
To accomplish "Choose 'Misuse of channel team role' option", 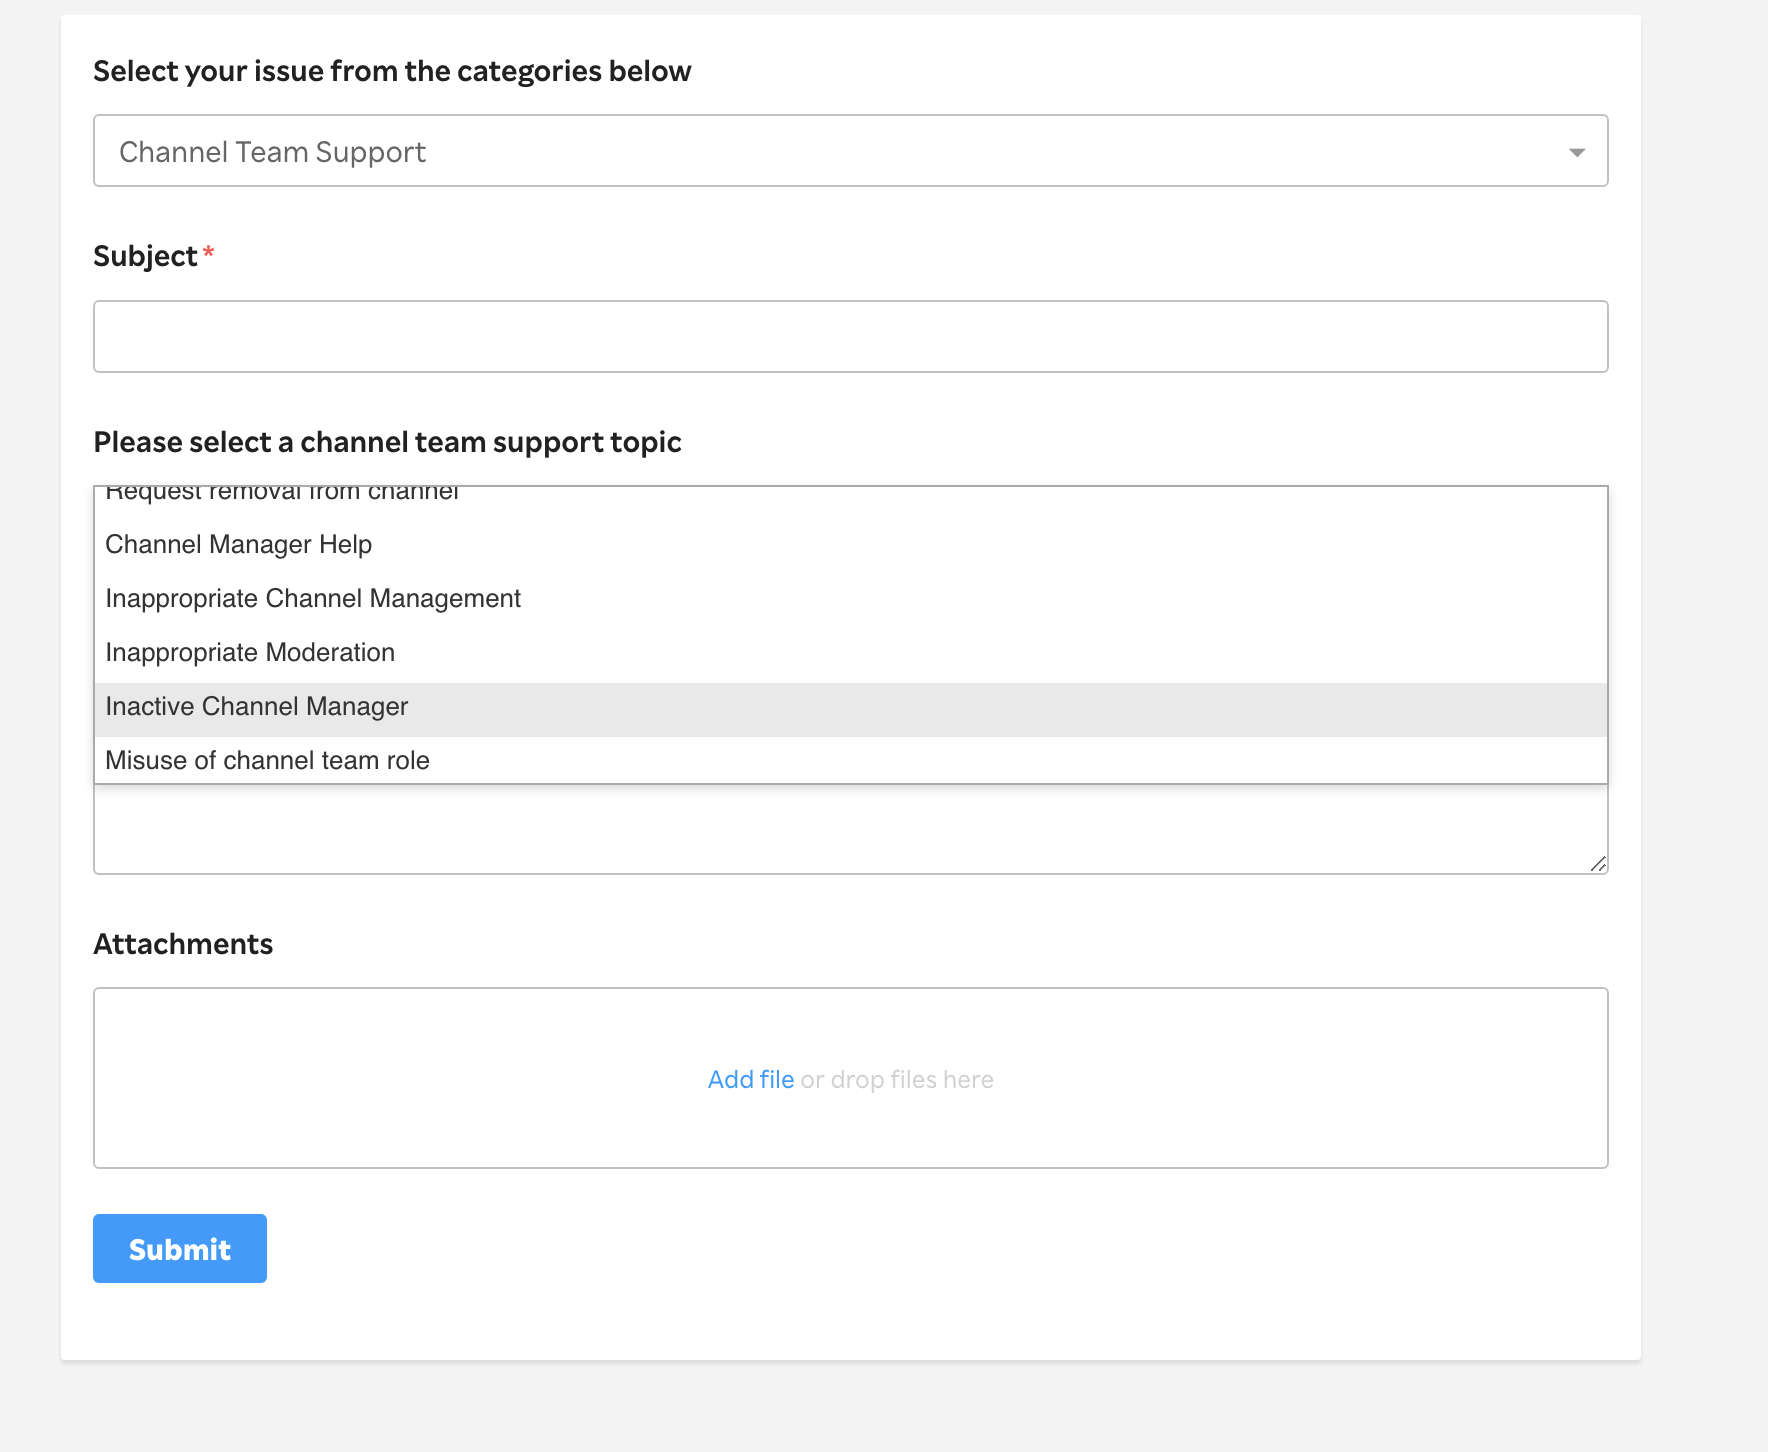I will [x=267, y=760].
